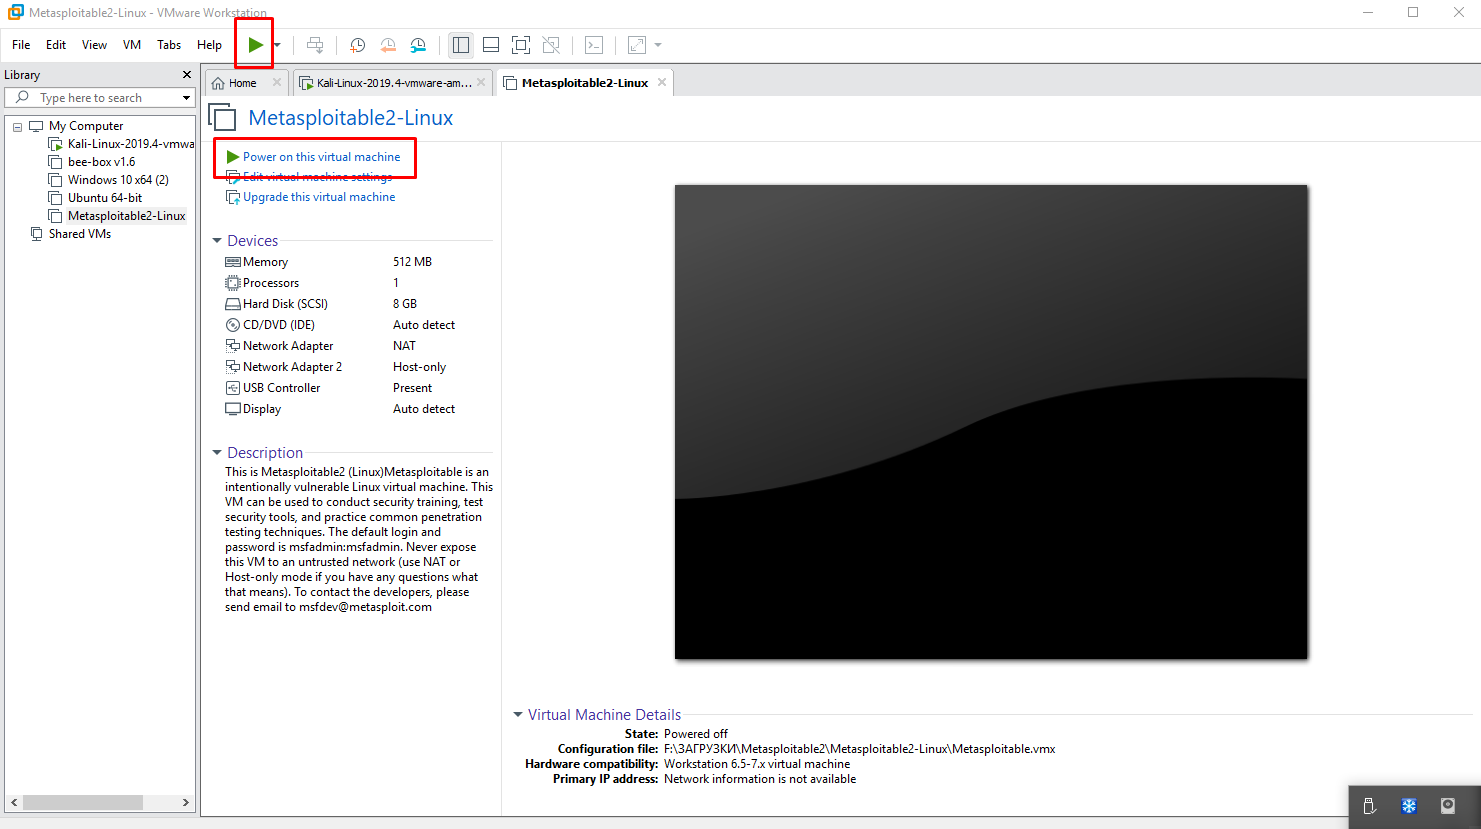Click the console view toolbar icon

click(x=594, y=45)
